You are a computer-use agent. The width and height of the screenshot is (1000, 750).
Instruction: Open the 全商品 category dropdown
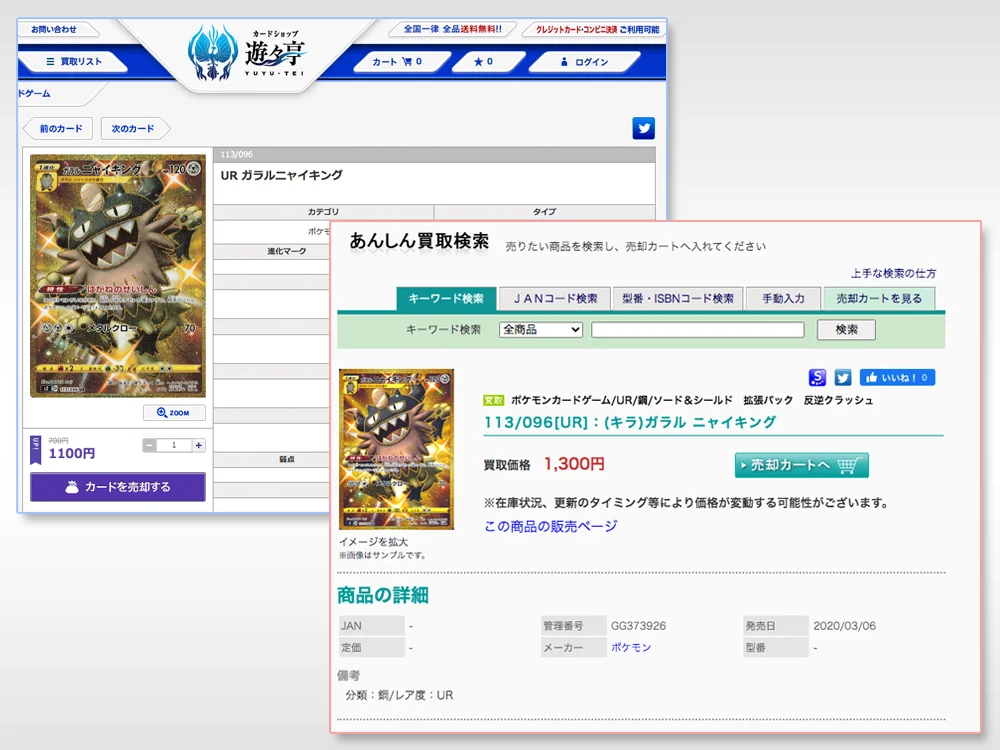pos(541,330)
